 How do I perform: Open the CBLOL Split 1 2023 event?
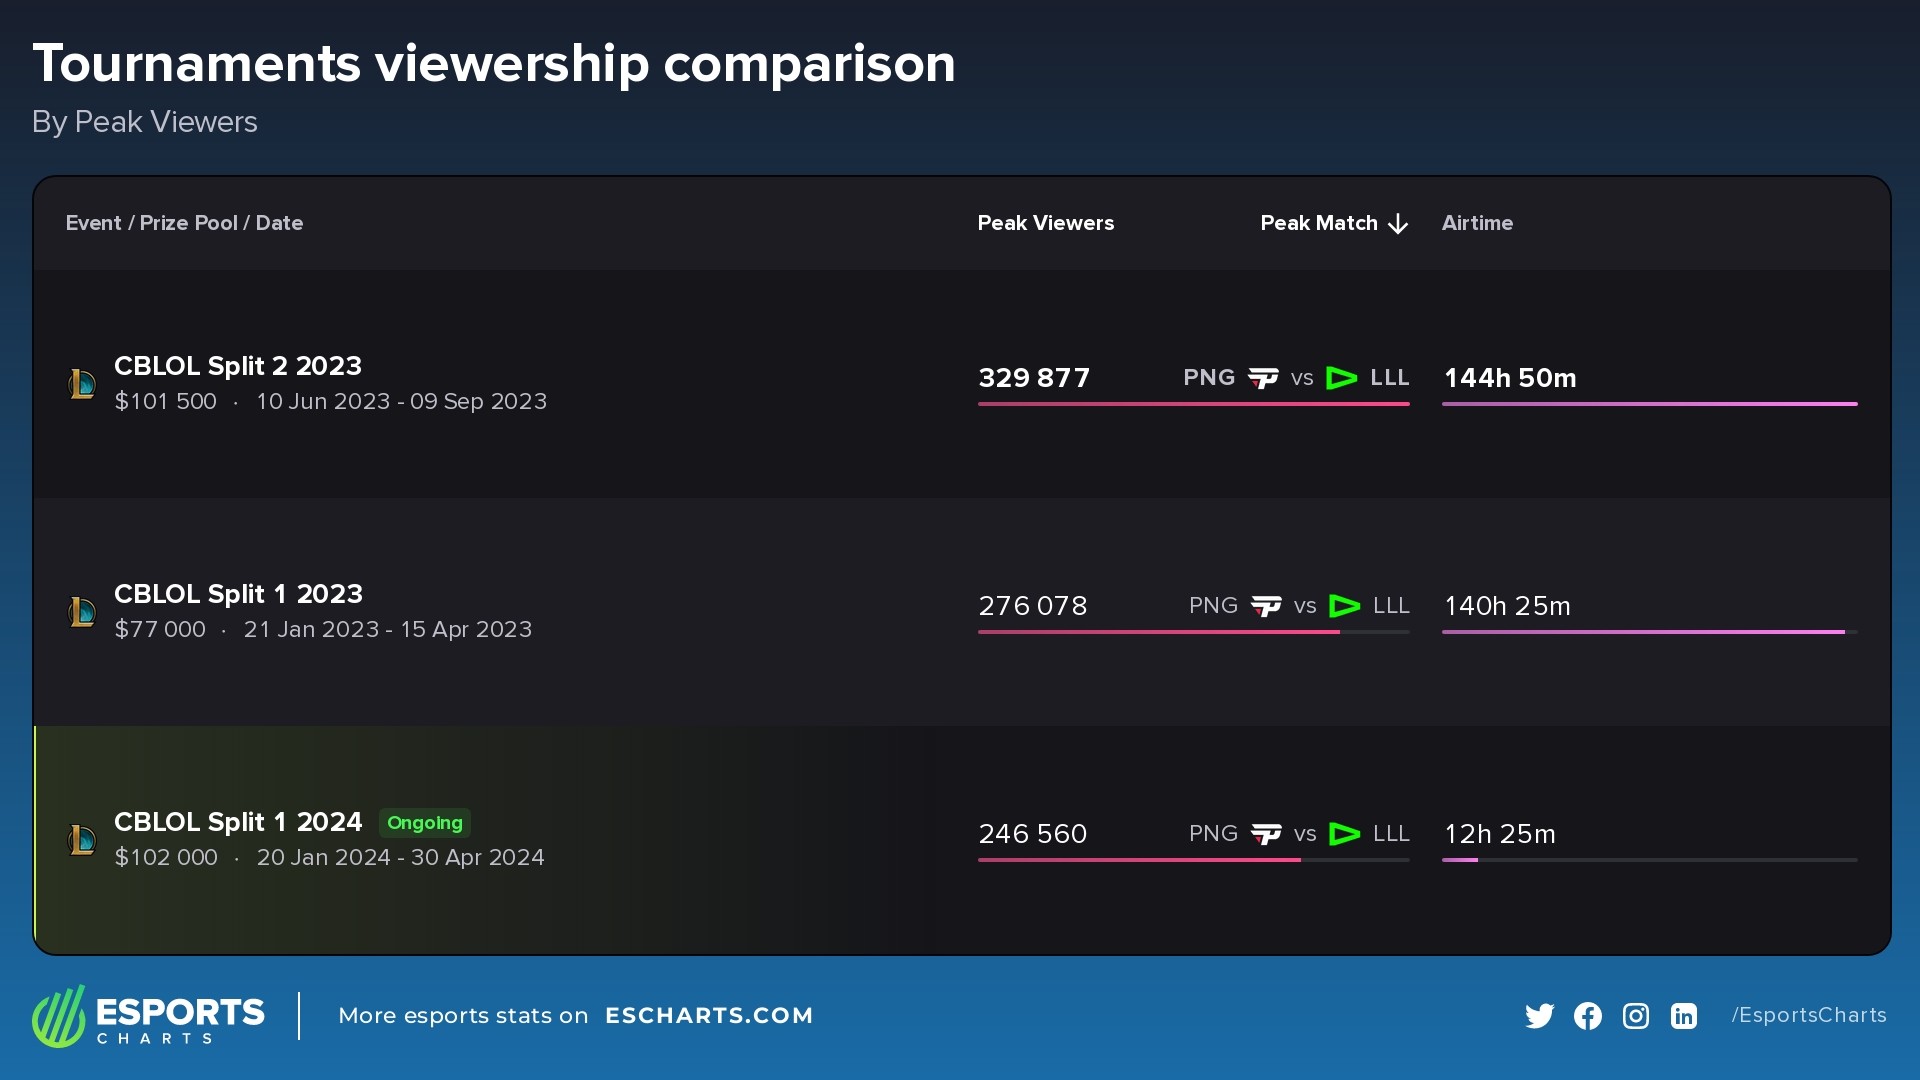tap(238, 594)
